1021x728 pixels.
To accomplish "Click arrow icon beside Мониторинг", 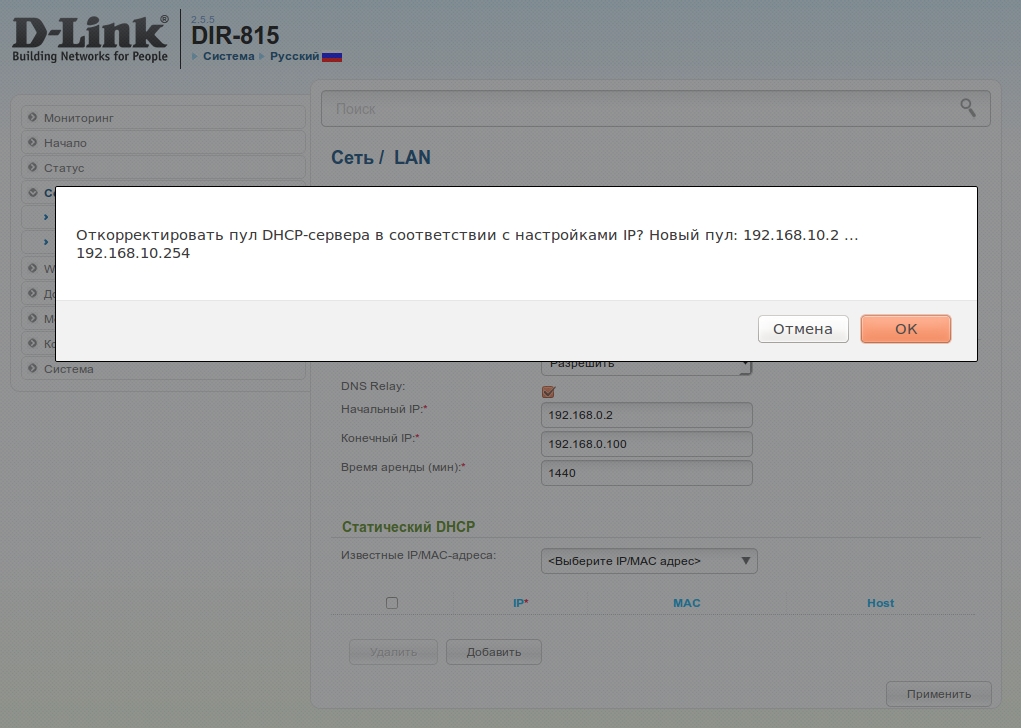I will 33,118.
